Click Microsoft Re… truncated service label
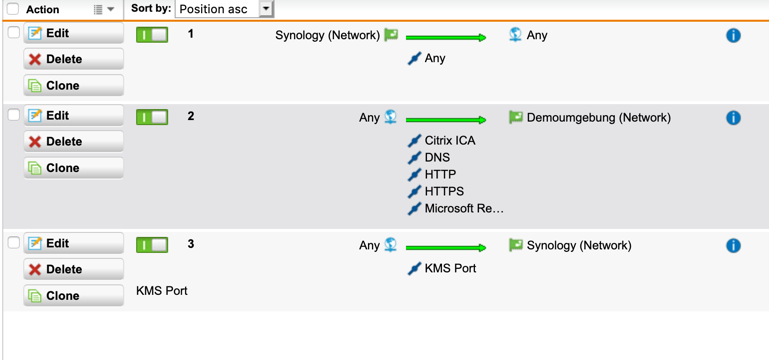 click(x=464, y=208)
